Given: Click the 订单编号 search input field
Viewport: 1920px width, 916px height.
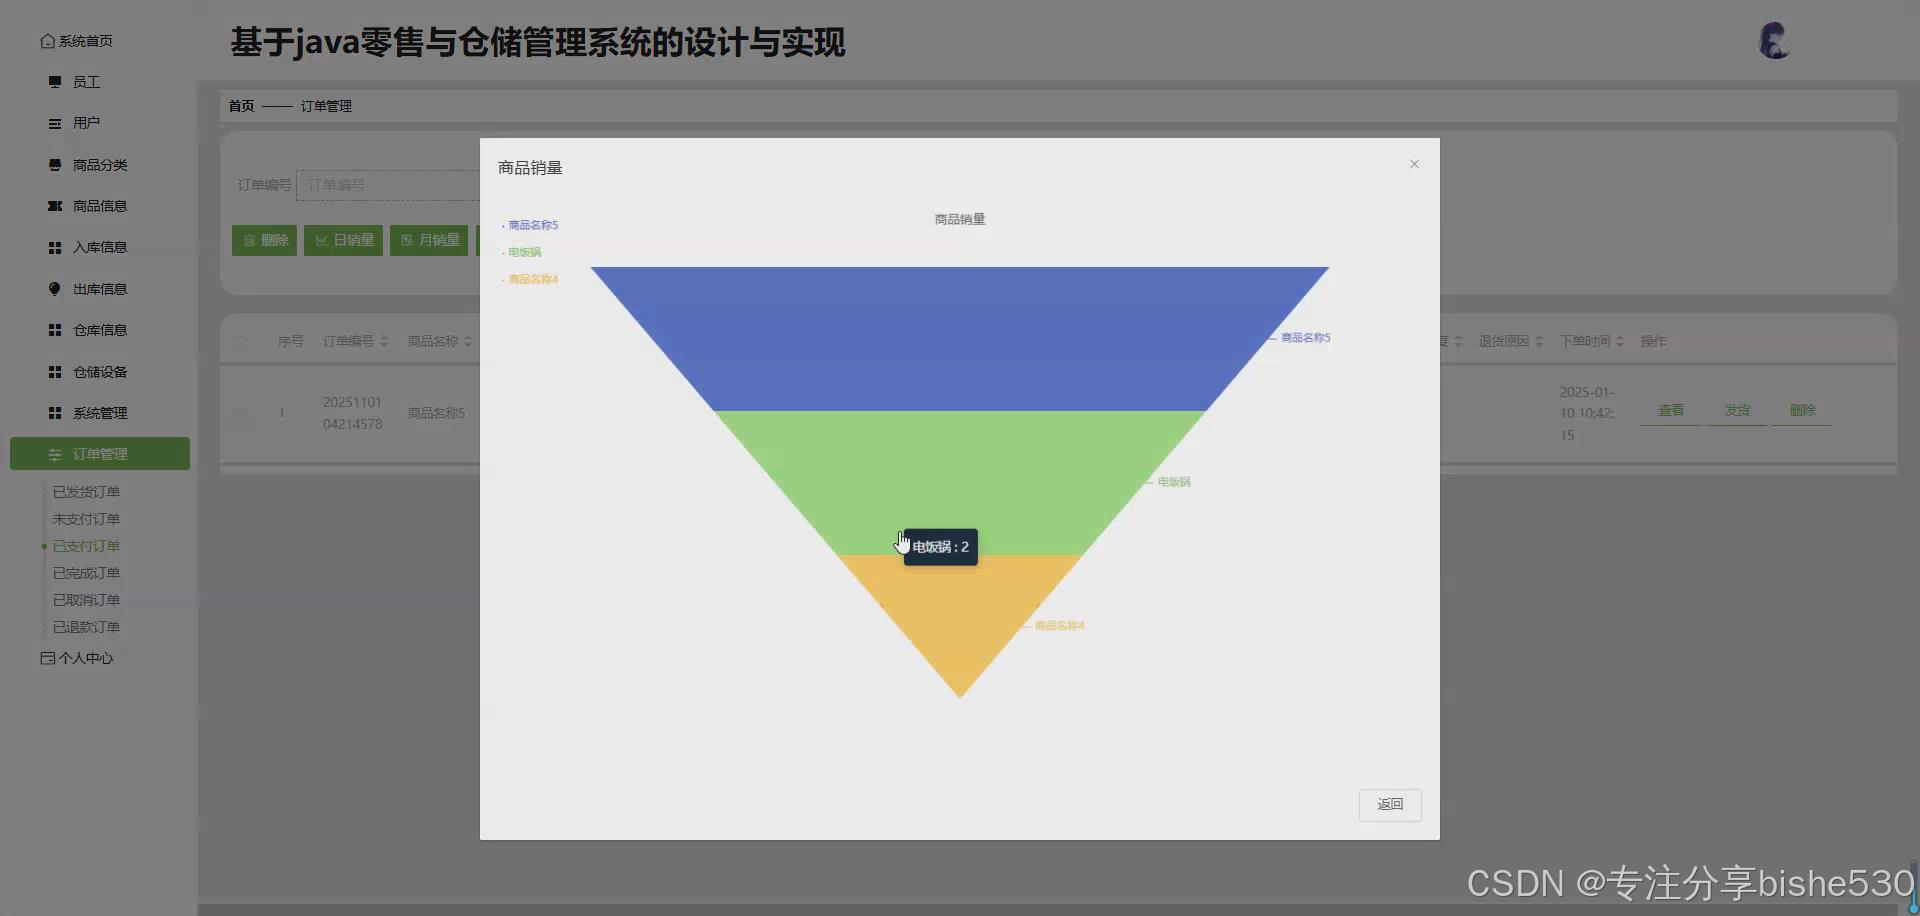Looking at the screenshot, I should tap(390, 185).
